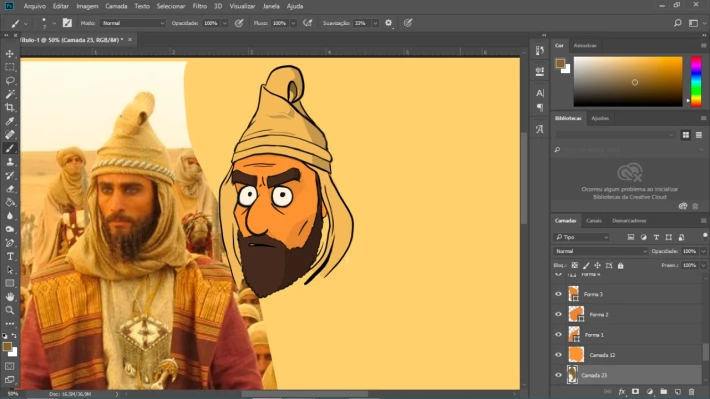Open the layer Opacidade dropdown arrow
The height and width of the screenshot is (399, 710).
pos(703,251)
